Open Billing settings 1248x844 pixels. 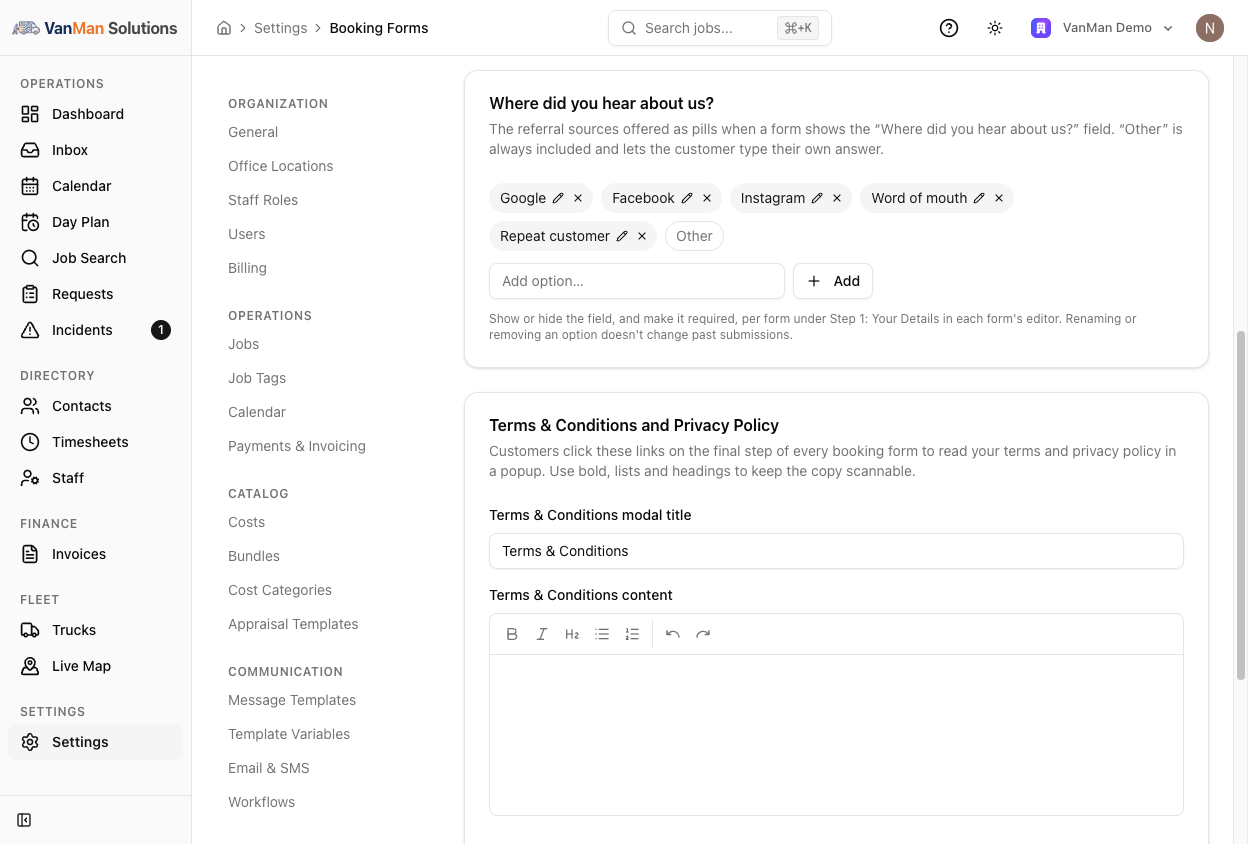point(247,268)
